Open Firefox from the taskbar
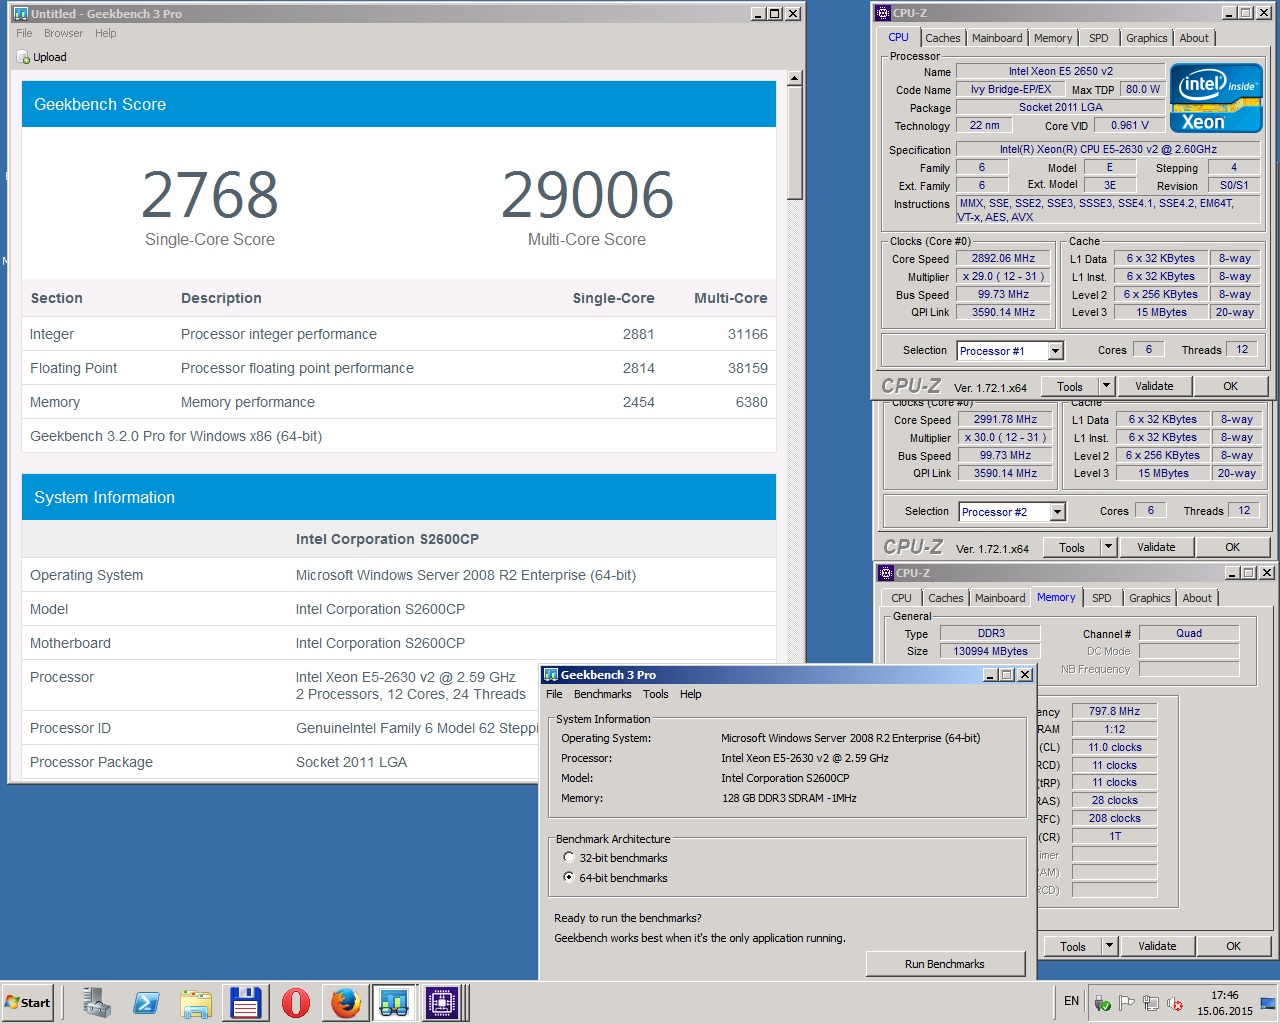 (x=346, y=1002)
